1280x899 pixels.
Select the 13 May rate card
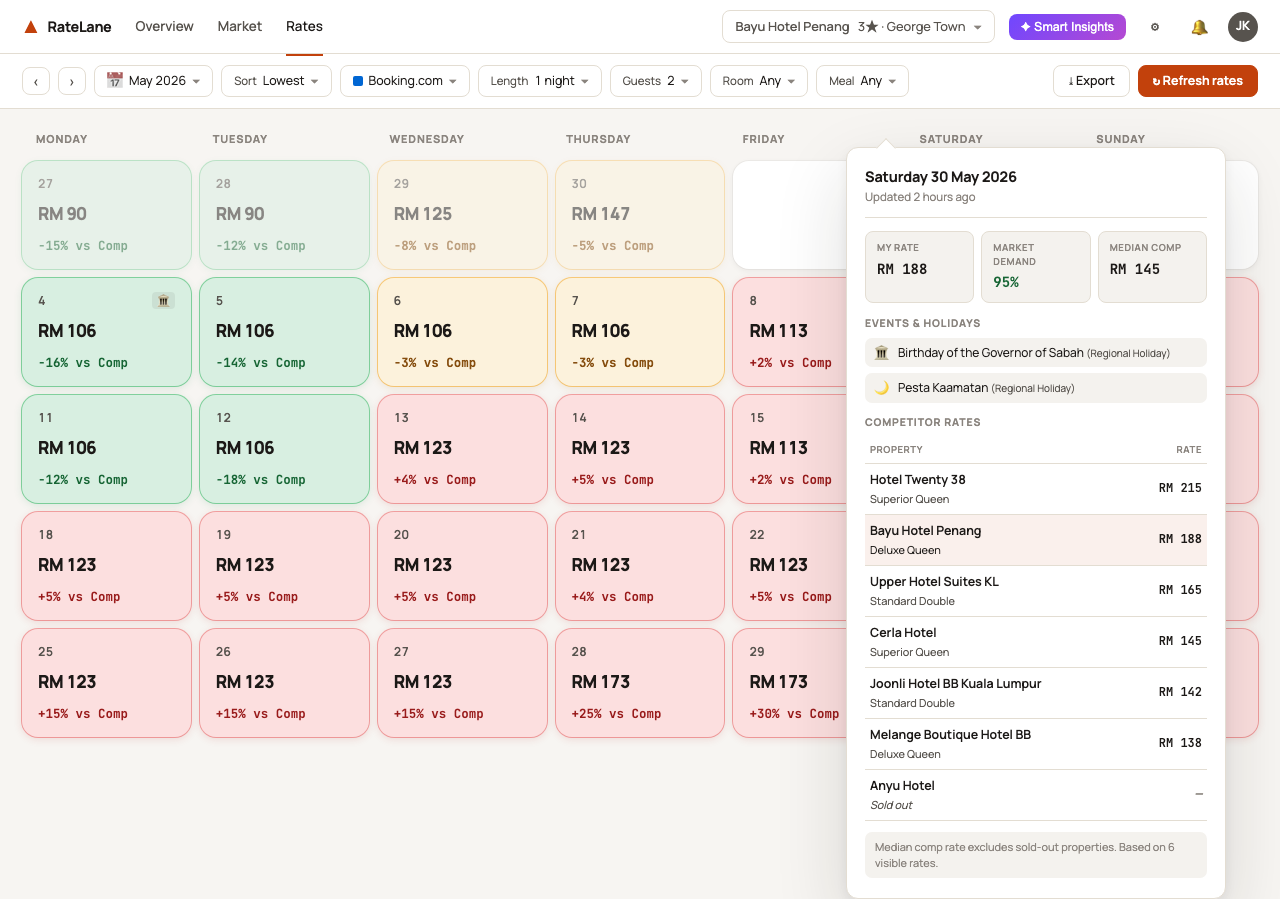point(462,449)
